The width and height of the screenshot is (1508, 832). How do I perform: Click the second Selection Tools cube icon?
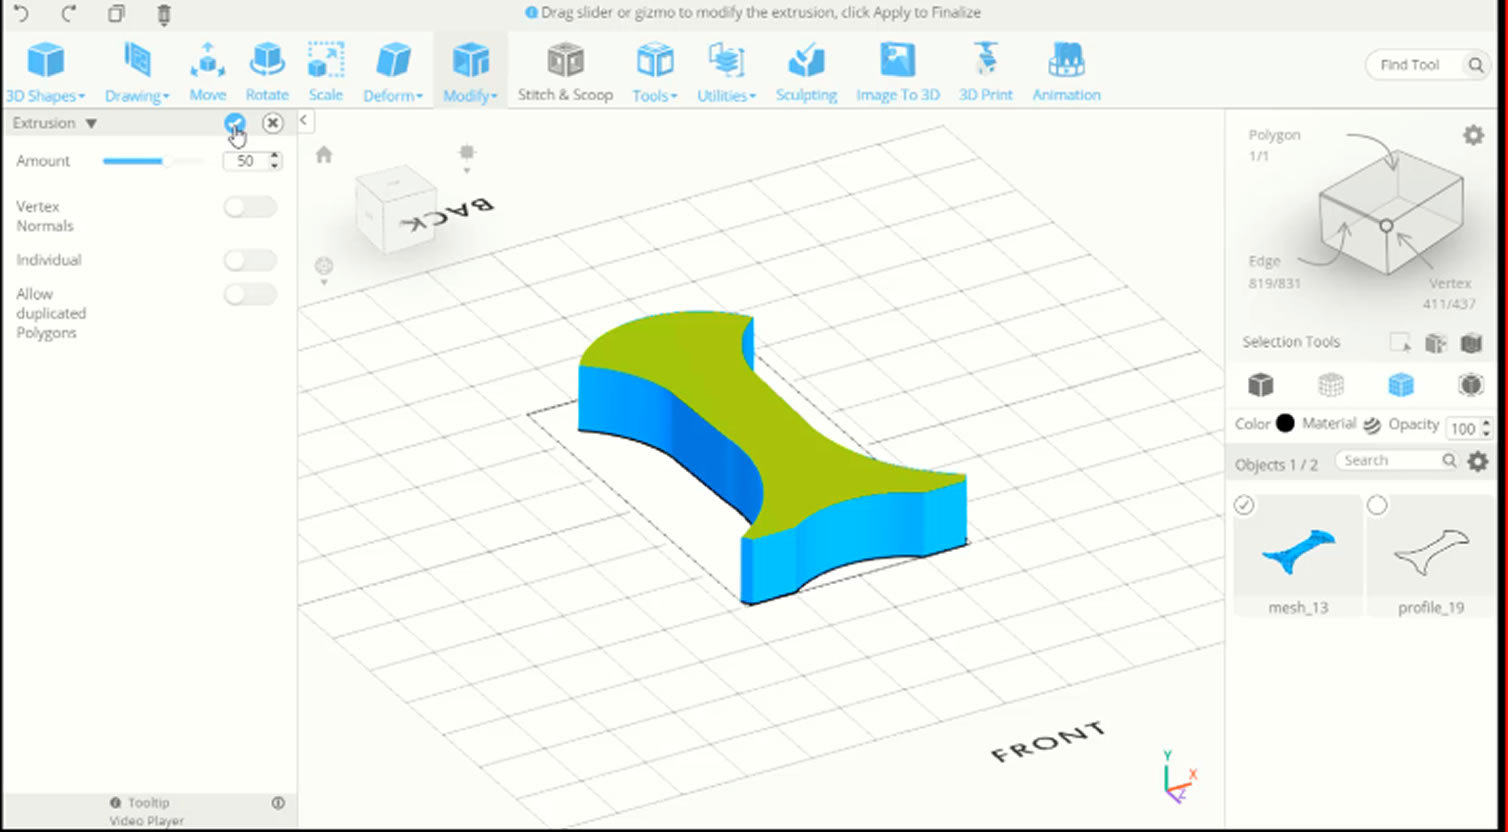click(x=1436, y=343)
